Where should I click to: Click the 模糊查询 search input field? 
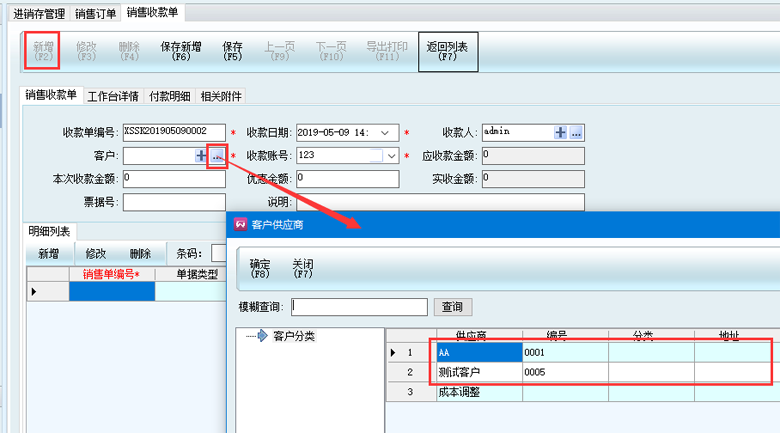[x=359, y=307]
